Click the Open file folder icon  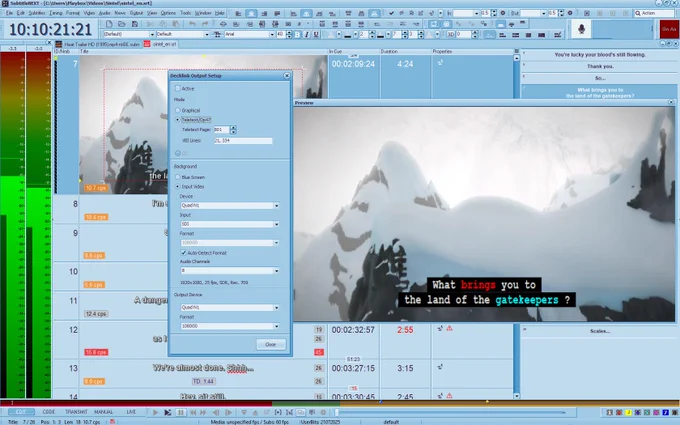(122, 24)
